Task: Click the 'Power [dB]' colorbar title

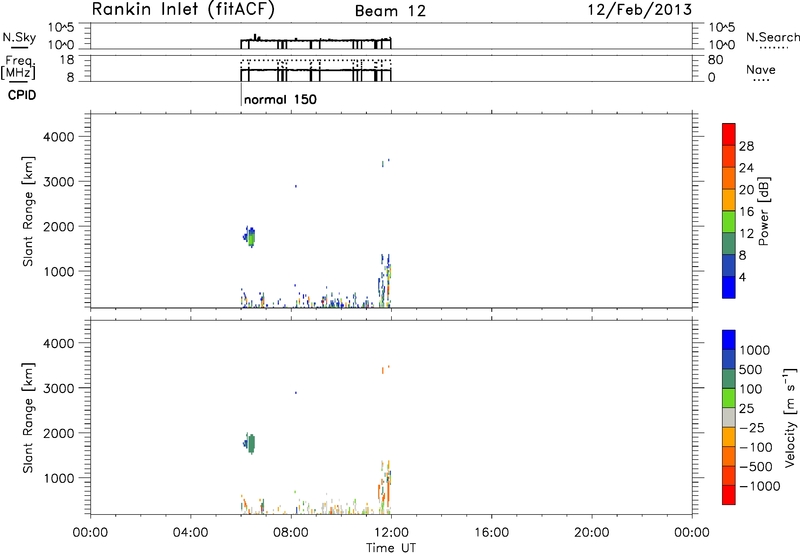Action: click(x=763, y=211)
